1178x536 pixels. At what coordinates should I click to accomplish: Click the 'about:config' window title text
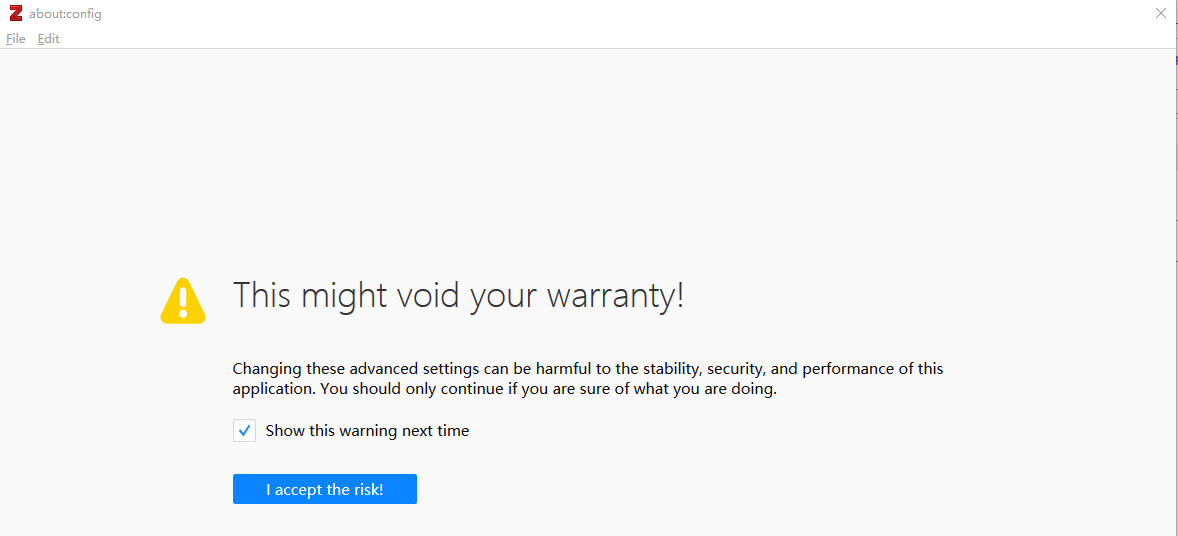point(65,14)
